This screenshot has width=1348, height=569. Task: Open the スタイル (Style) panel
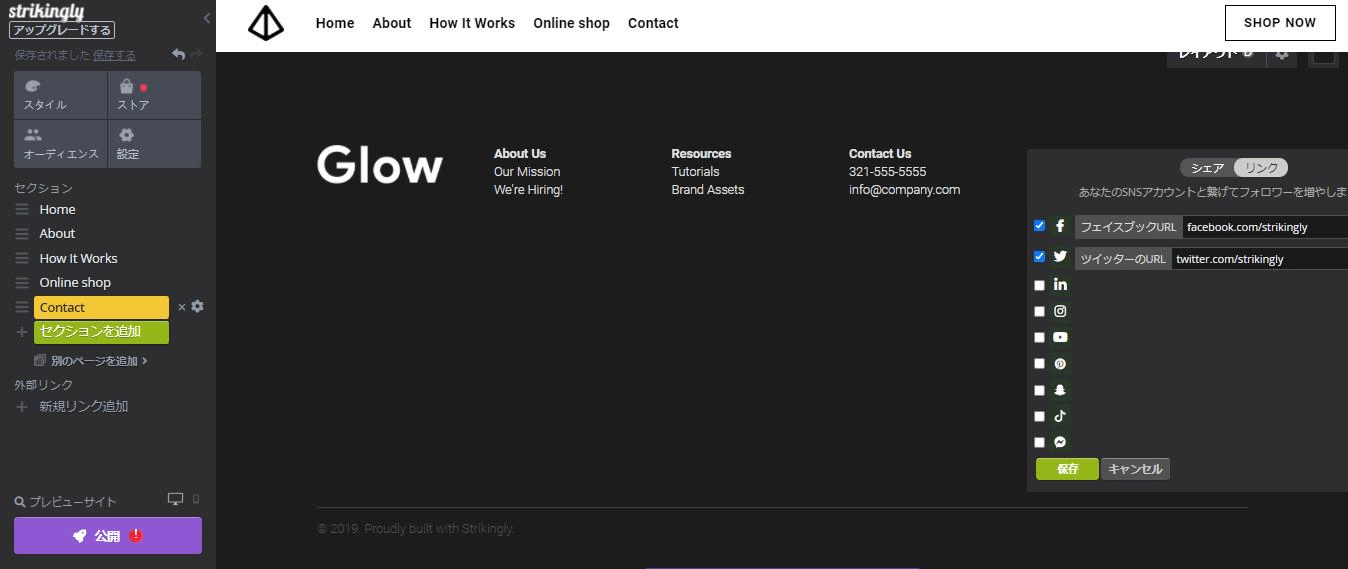coord(60,95)
